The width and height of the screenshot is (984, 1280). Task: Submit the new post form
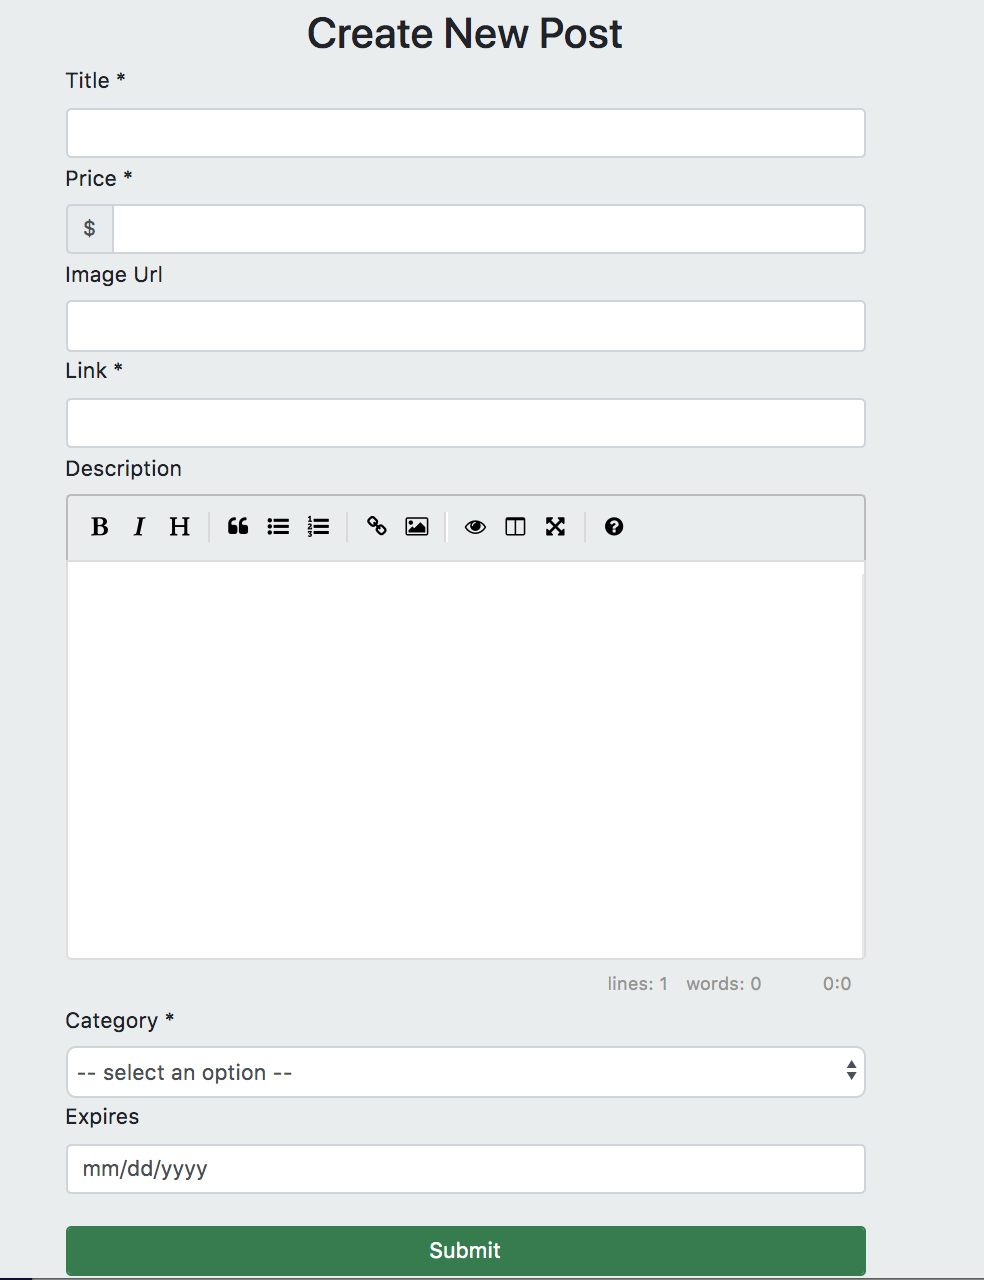[x=465, y=1251]
